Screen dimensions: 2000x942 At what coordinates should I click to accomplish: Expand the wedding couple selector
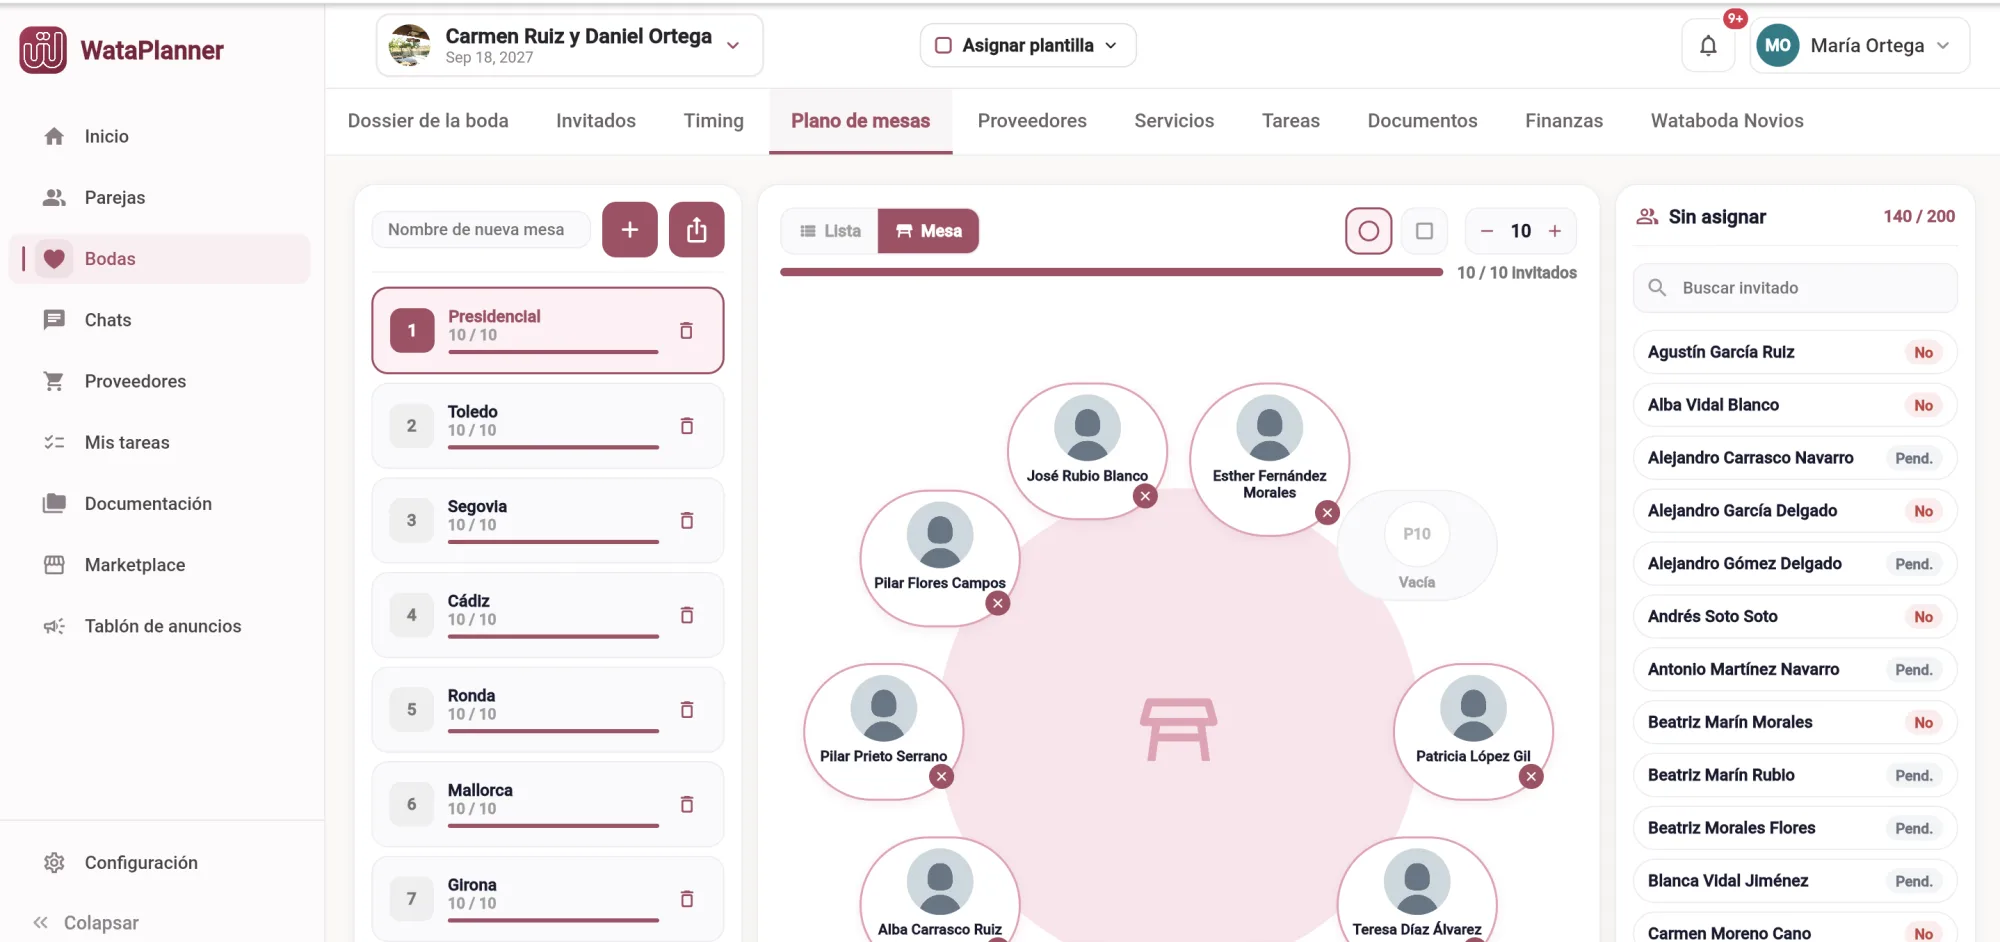[x=733, y=46]
